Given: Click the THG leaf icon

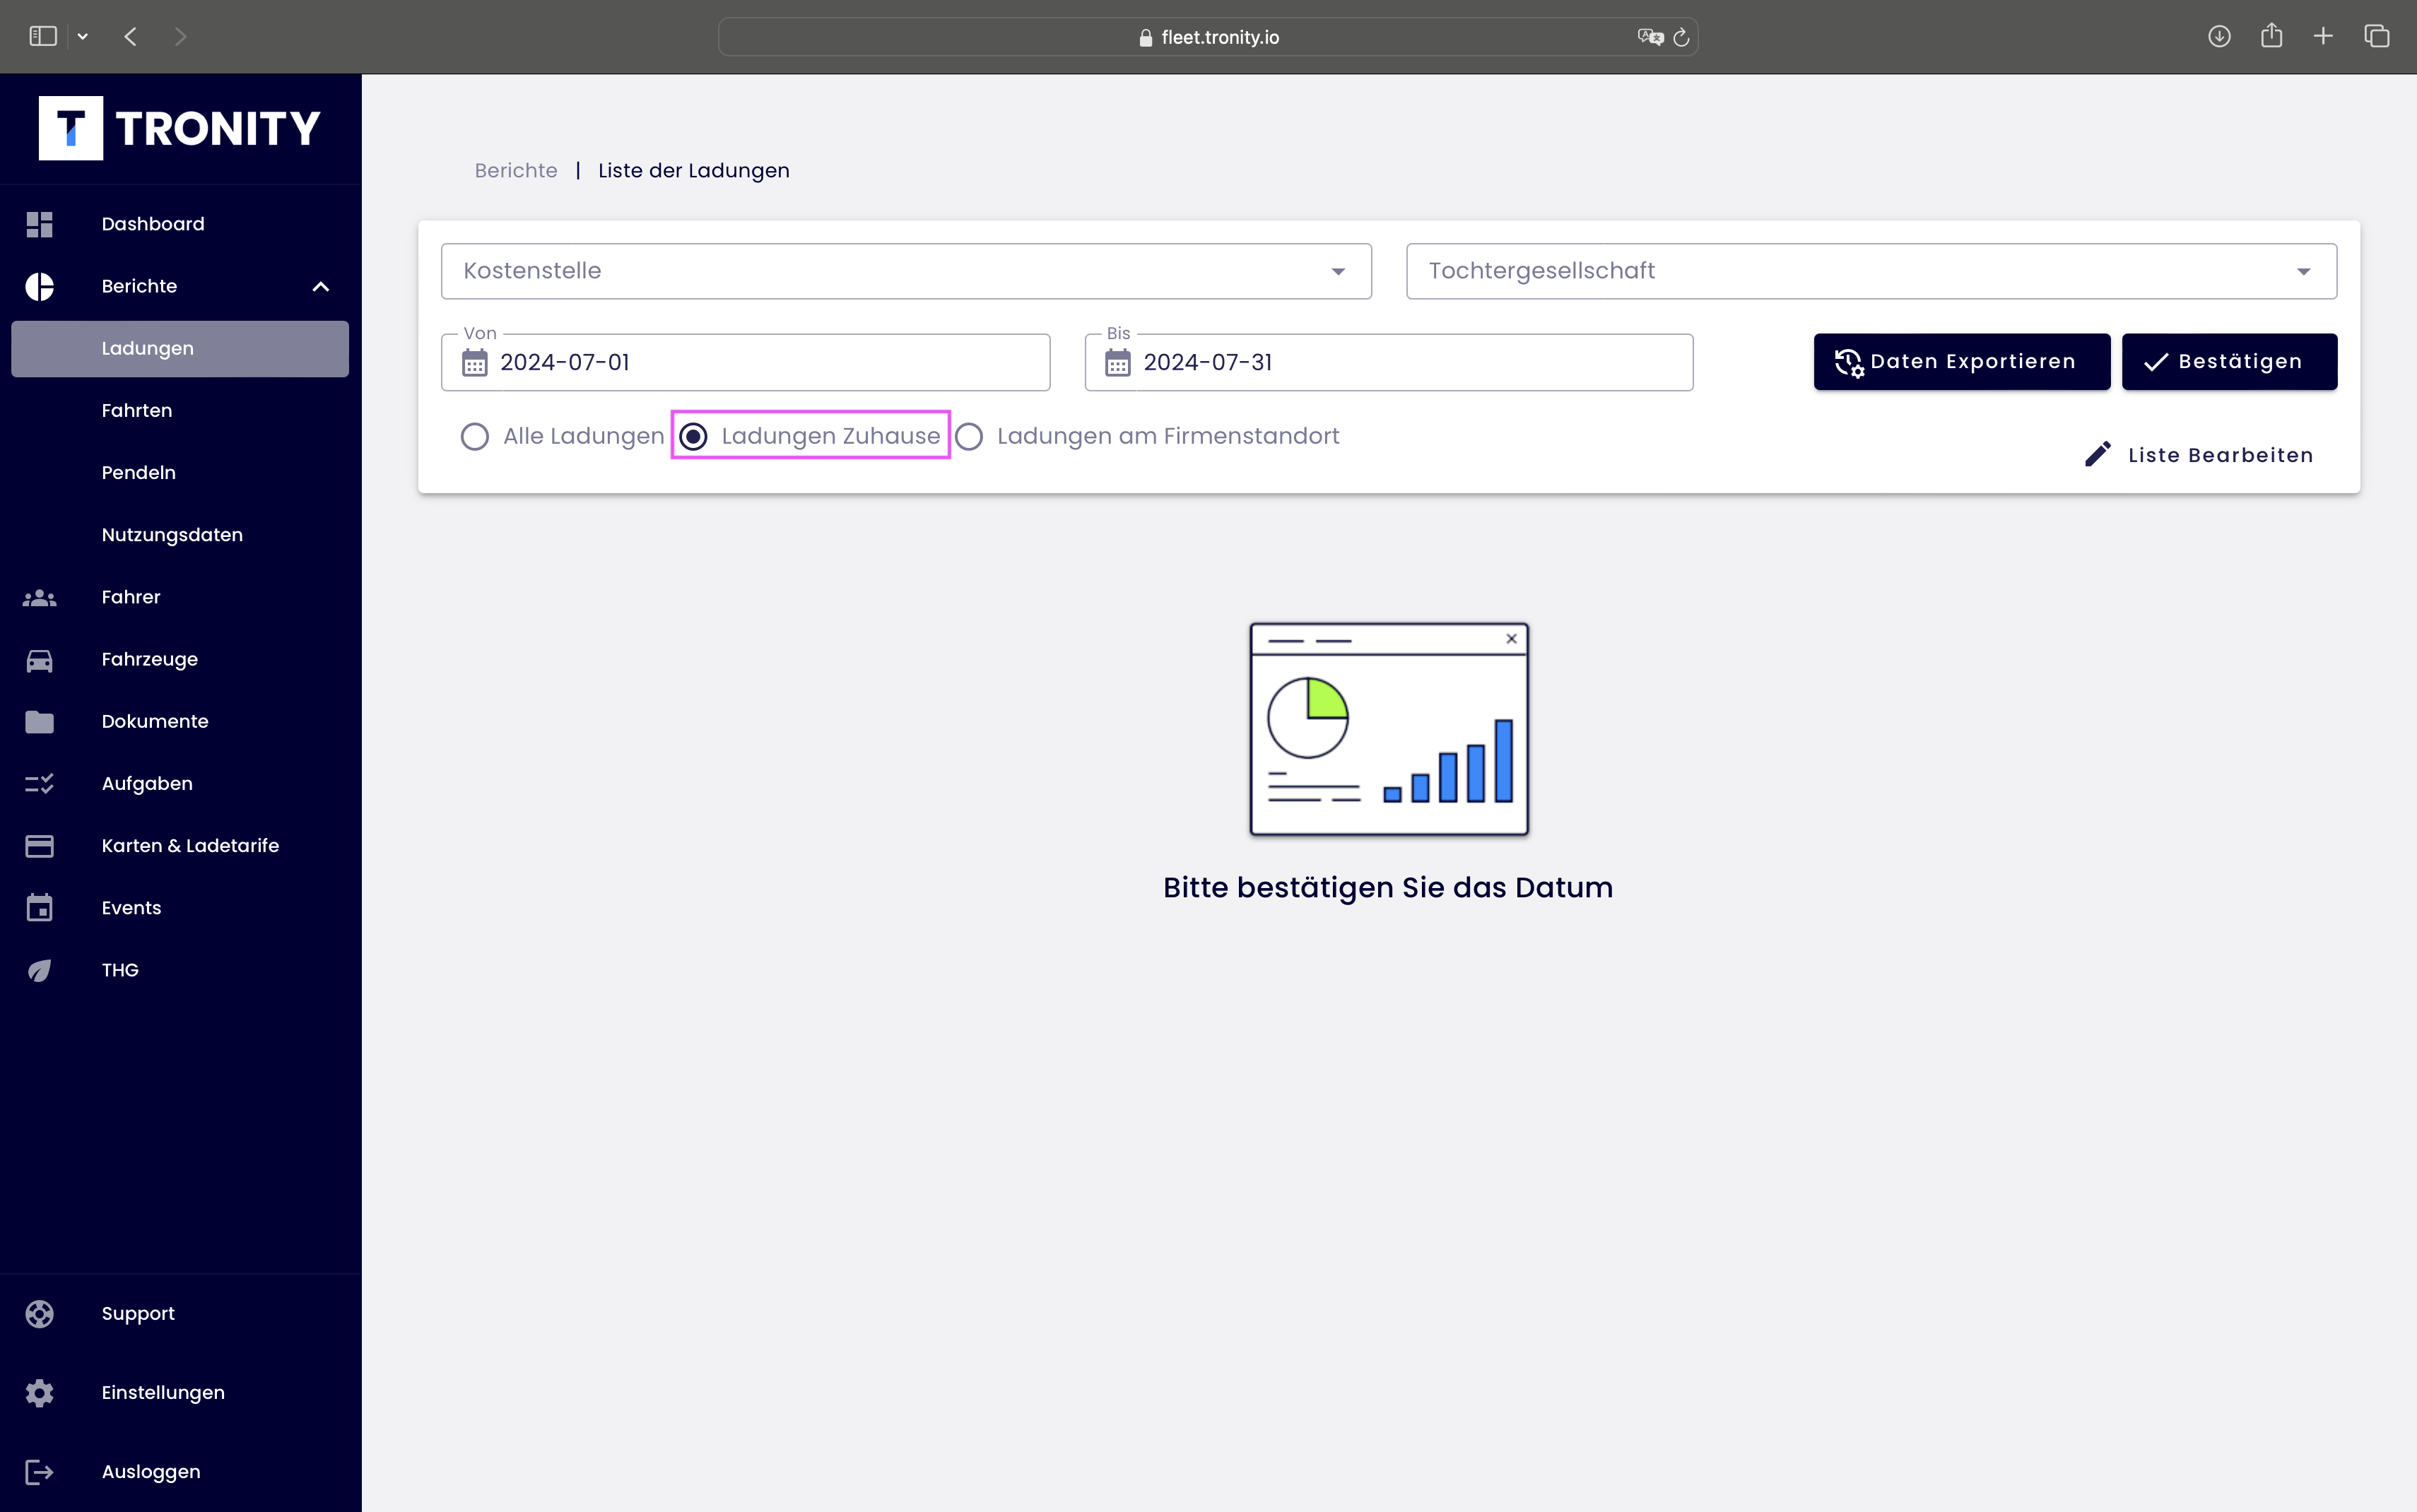Looking at the screenshot, I should pos(39,970).
